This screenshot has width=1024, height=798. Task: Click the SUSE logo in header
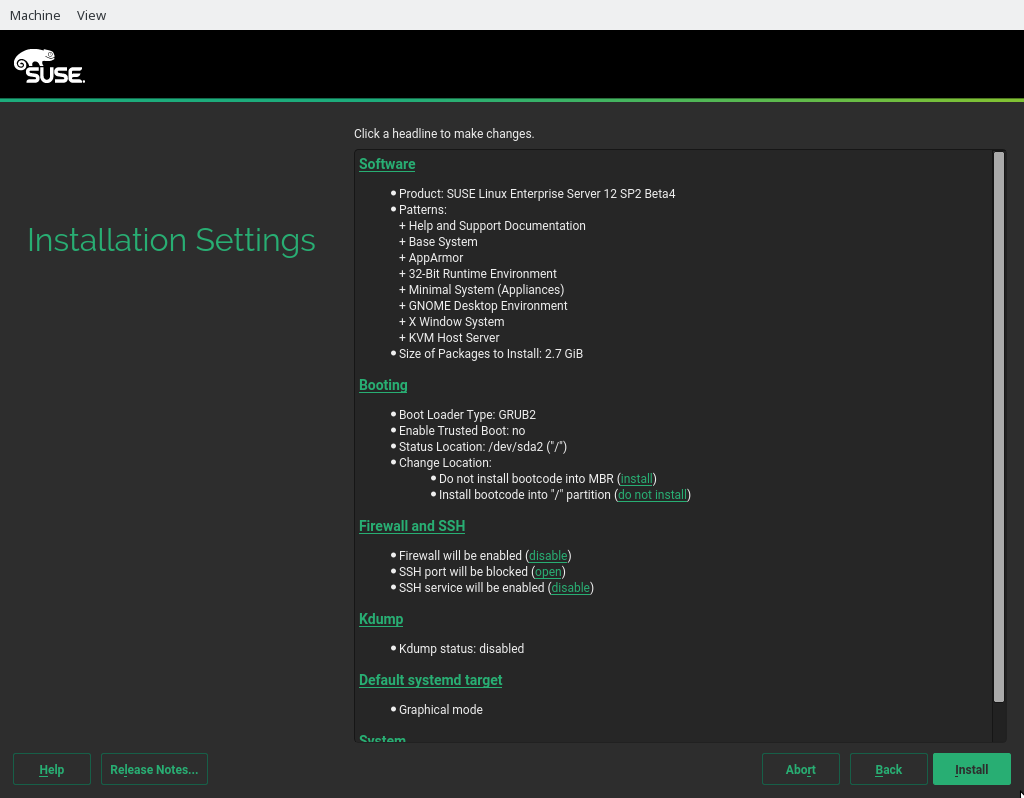[x=49, y=66]
